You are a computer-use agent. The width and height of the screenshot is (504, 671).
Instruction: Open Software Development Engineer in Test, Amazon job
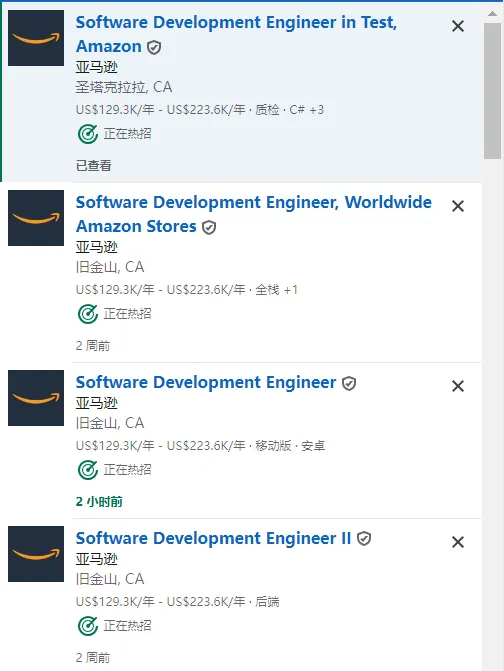tap(236, 34)
